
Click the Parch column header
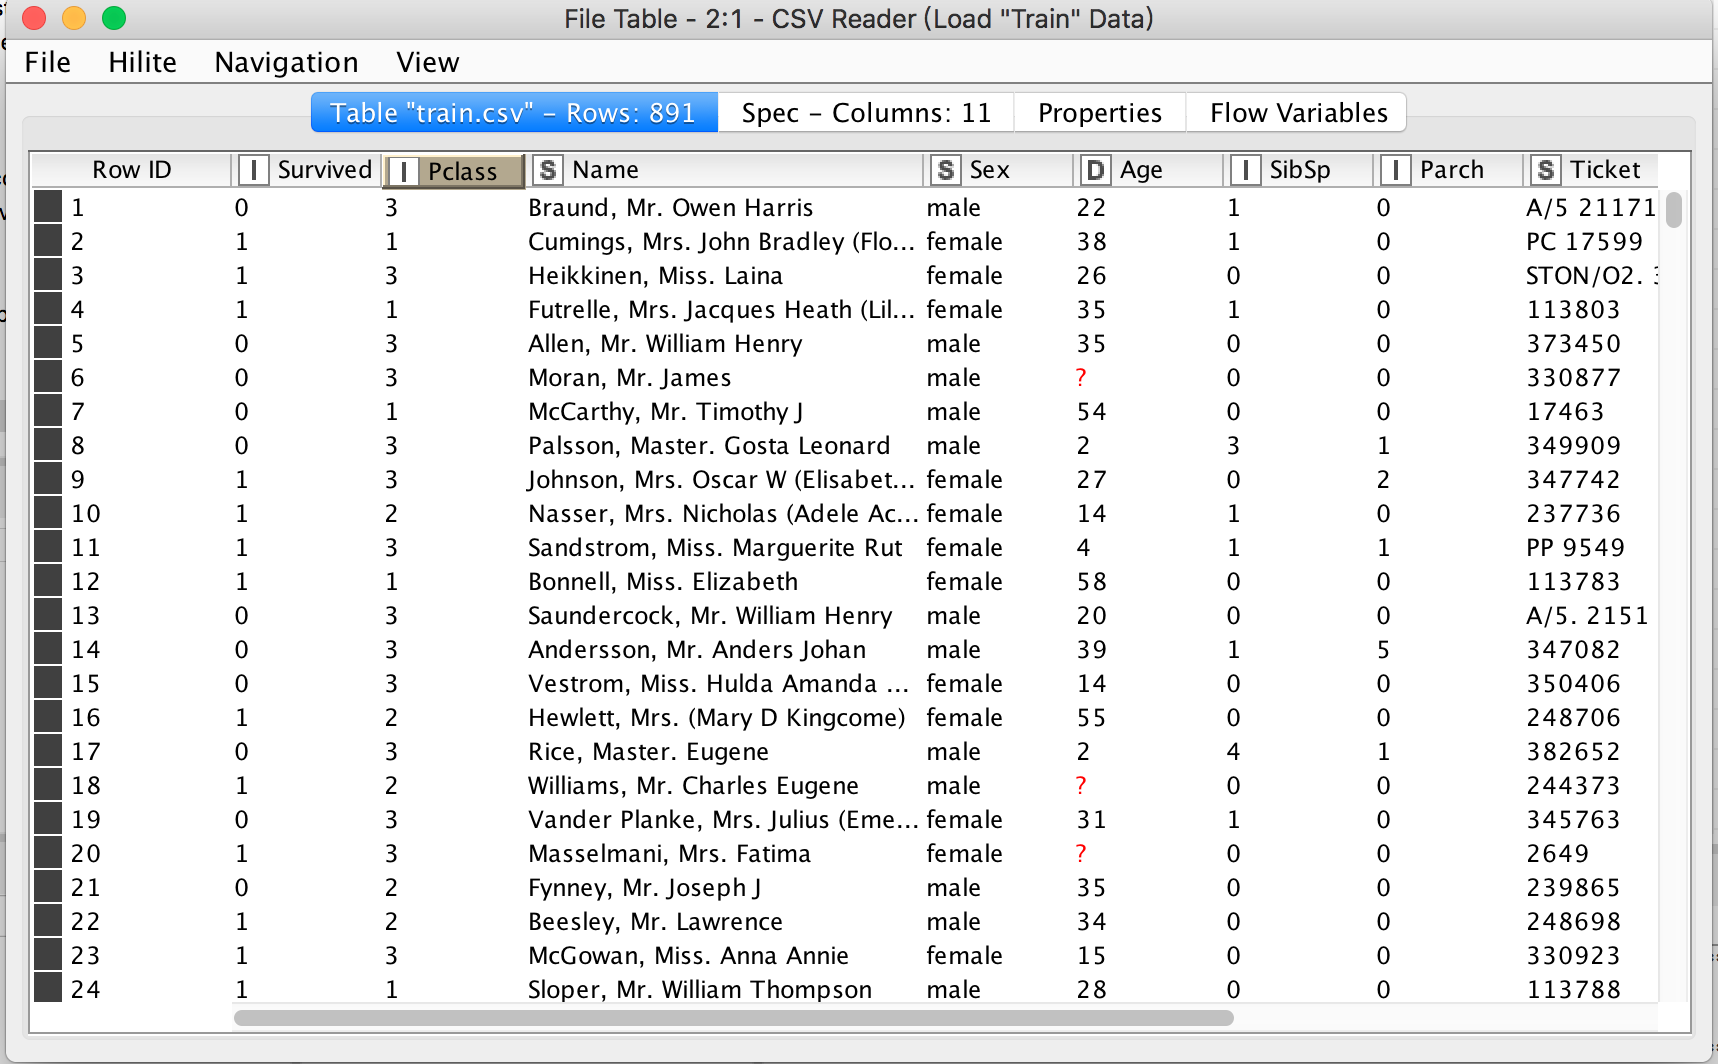(x=1449, y=170)
